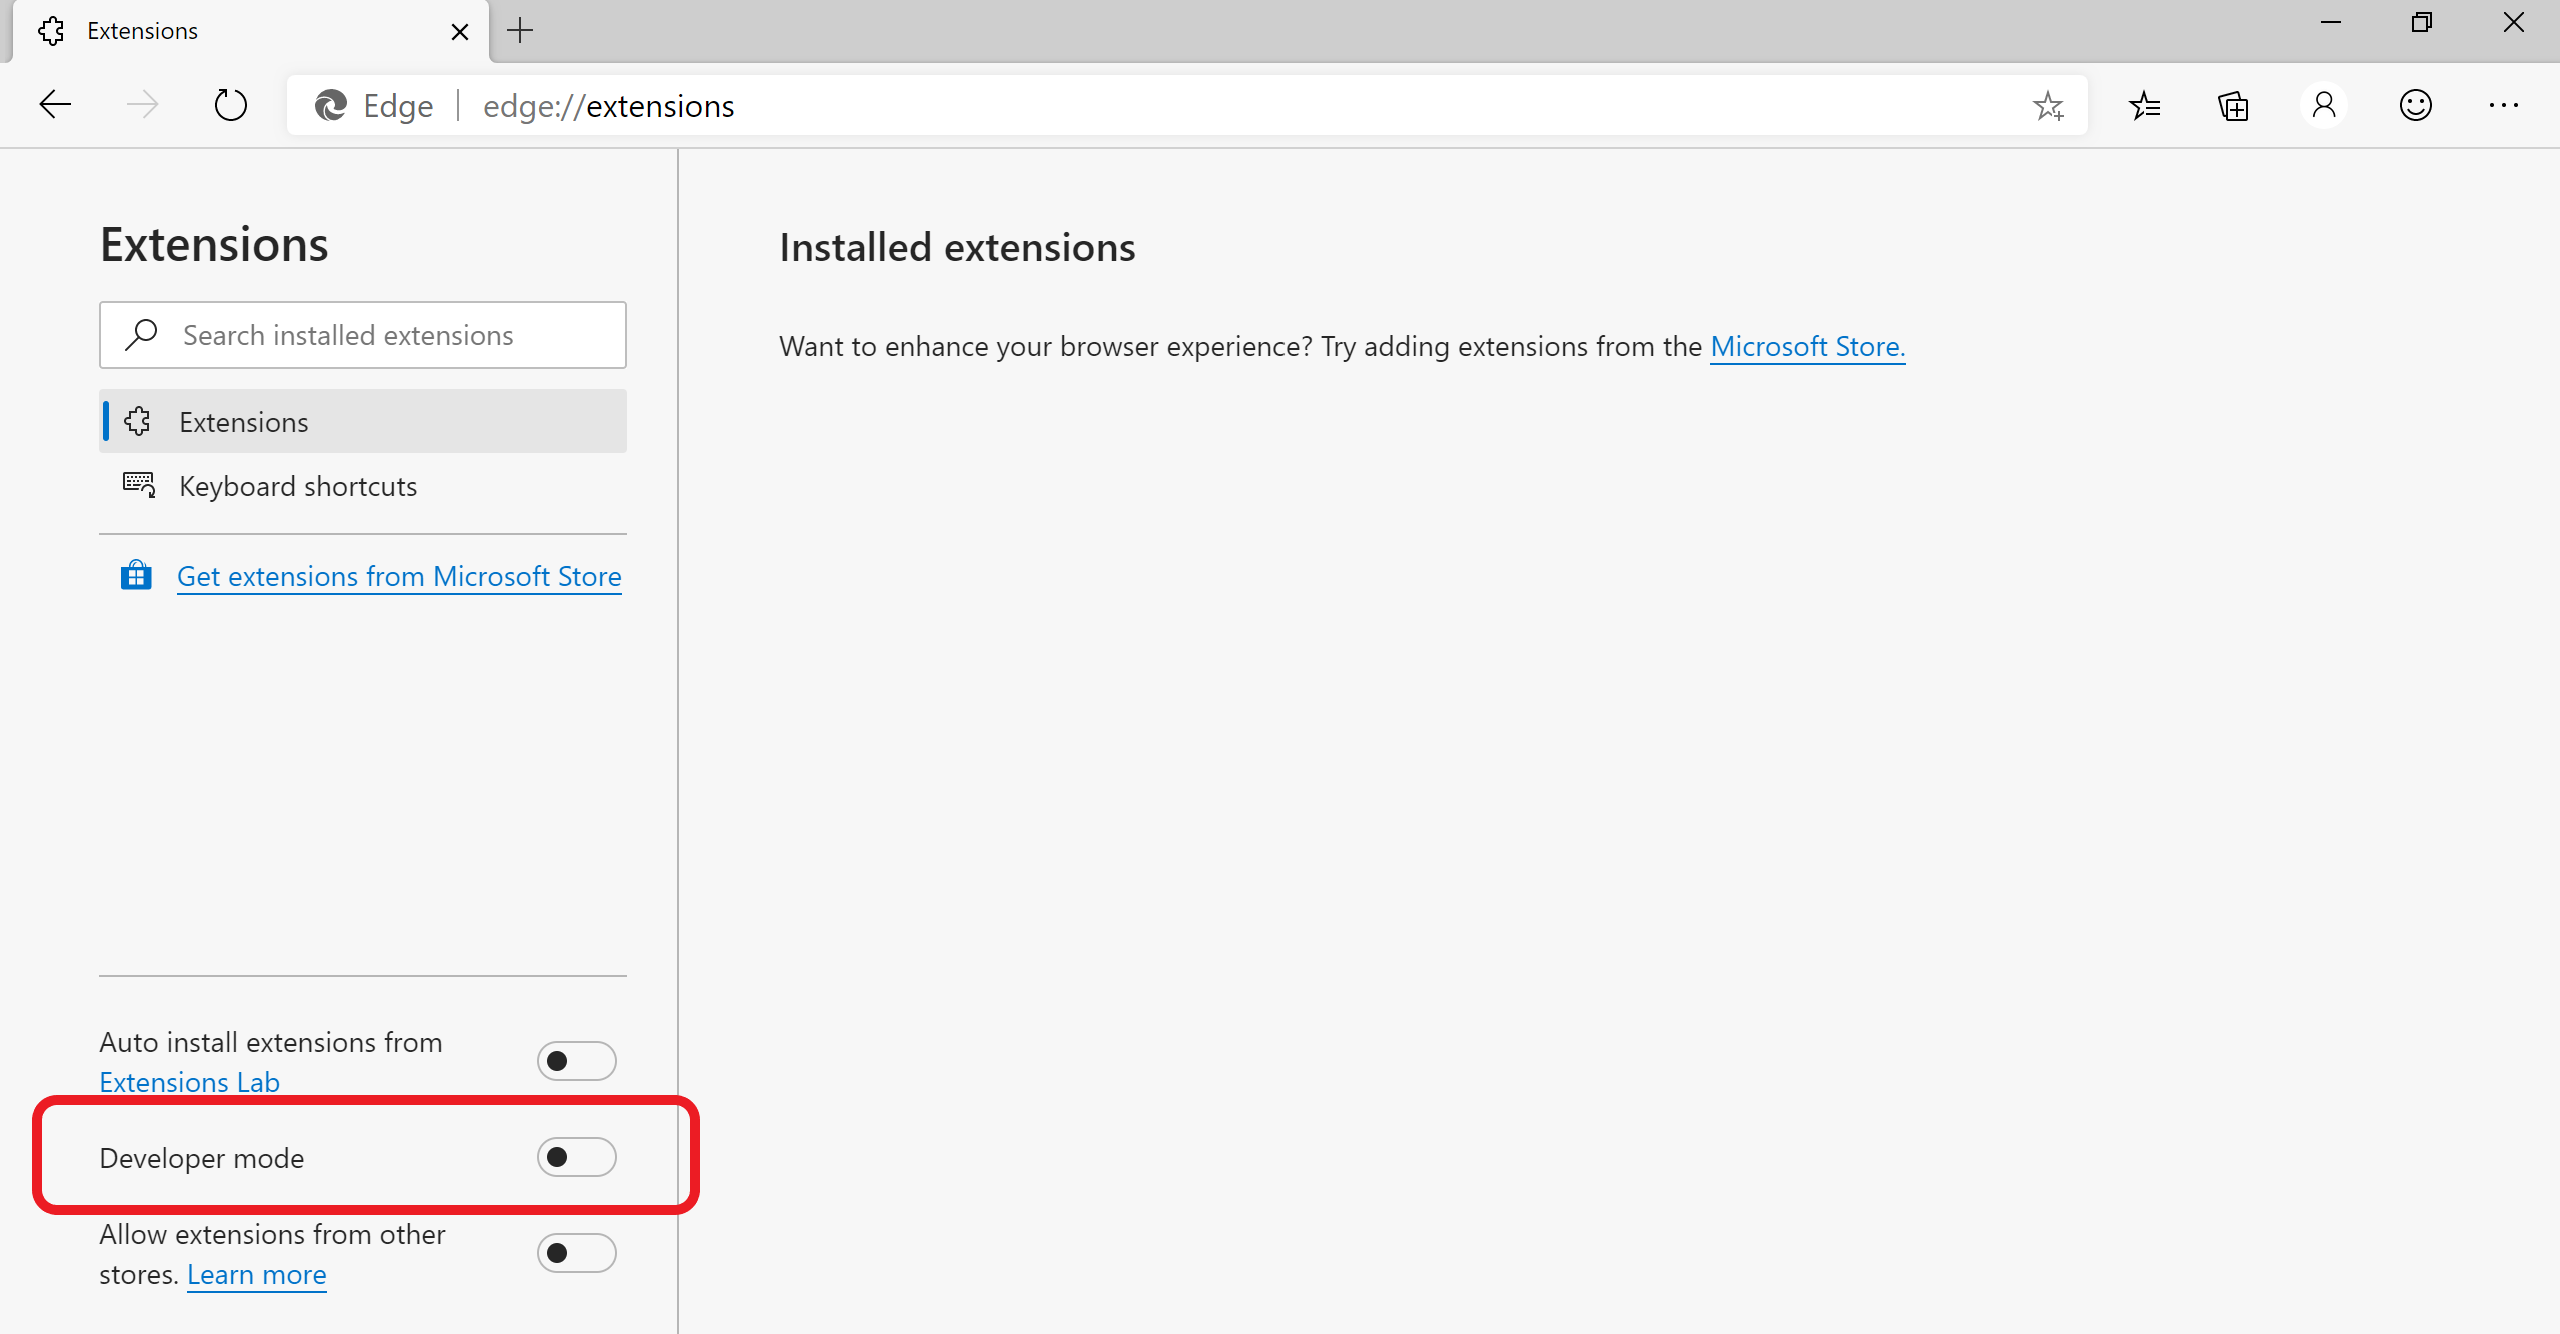Click the Microsoft Store link in text
The image size is (2560, 1334).
[1805, 345]
